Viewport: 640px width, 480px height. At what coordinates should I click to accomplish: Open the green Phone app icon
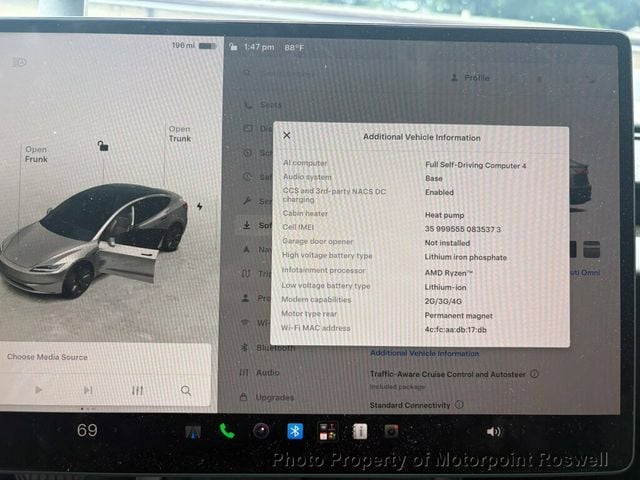tap(227, 431)
